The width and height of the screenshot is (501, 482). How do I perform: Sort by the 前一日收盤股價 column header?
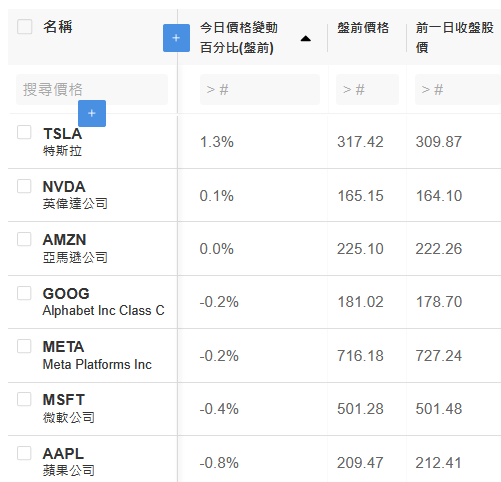(454, 37)
